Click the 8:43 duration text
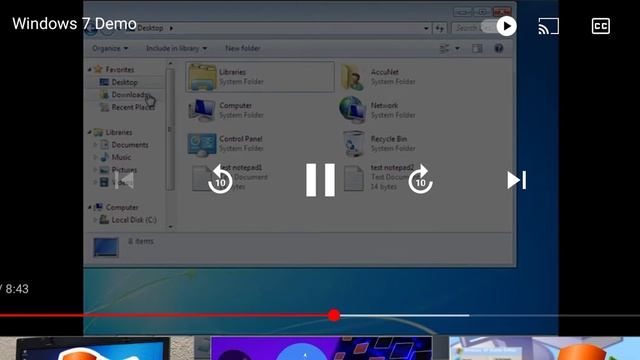640x360 pixels. [17, 289]
